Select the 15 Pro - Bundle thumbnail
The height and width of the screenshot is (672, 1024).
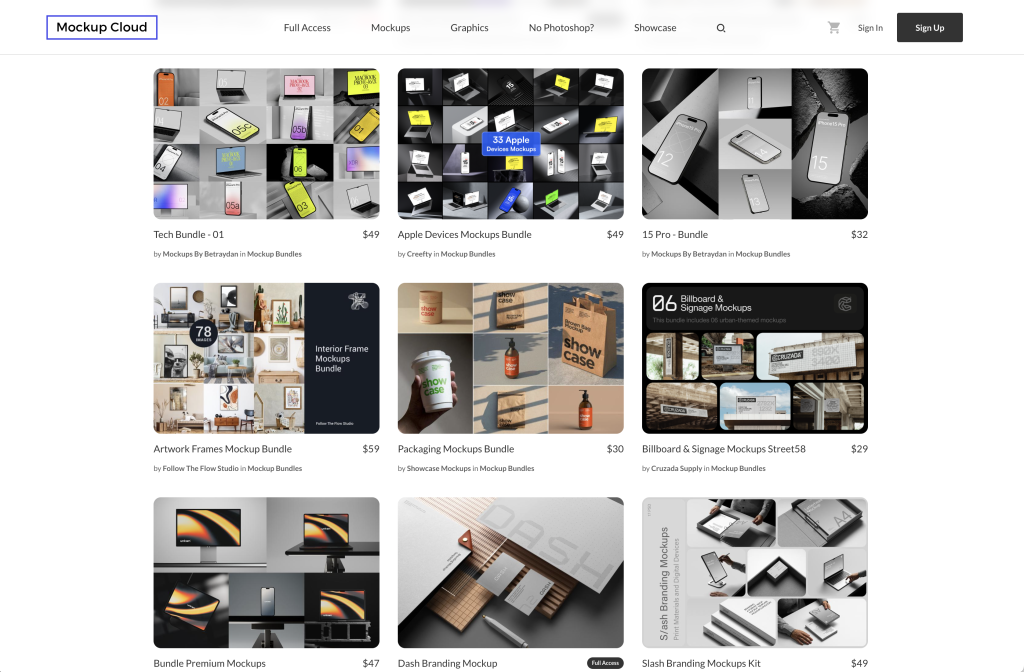[754, 143]
